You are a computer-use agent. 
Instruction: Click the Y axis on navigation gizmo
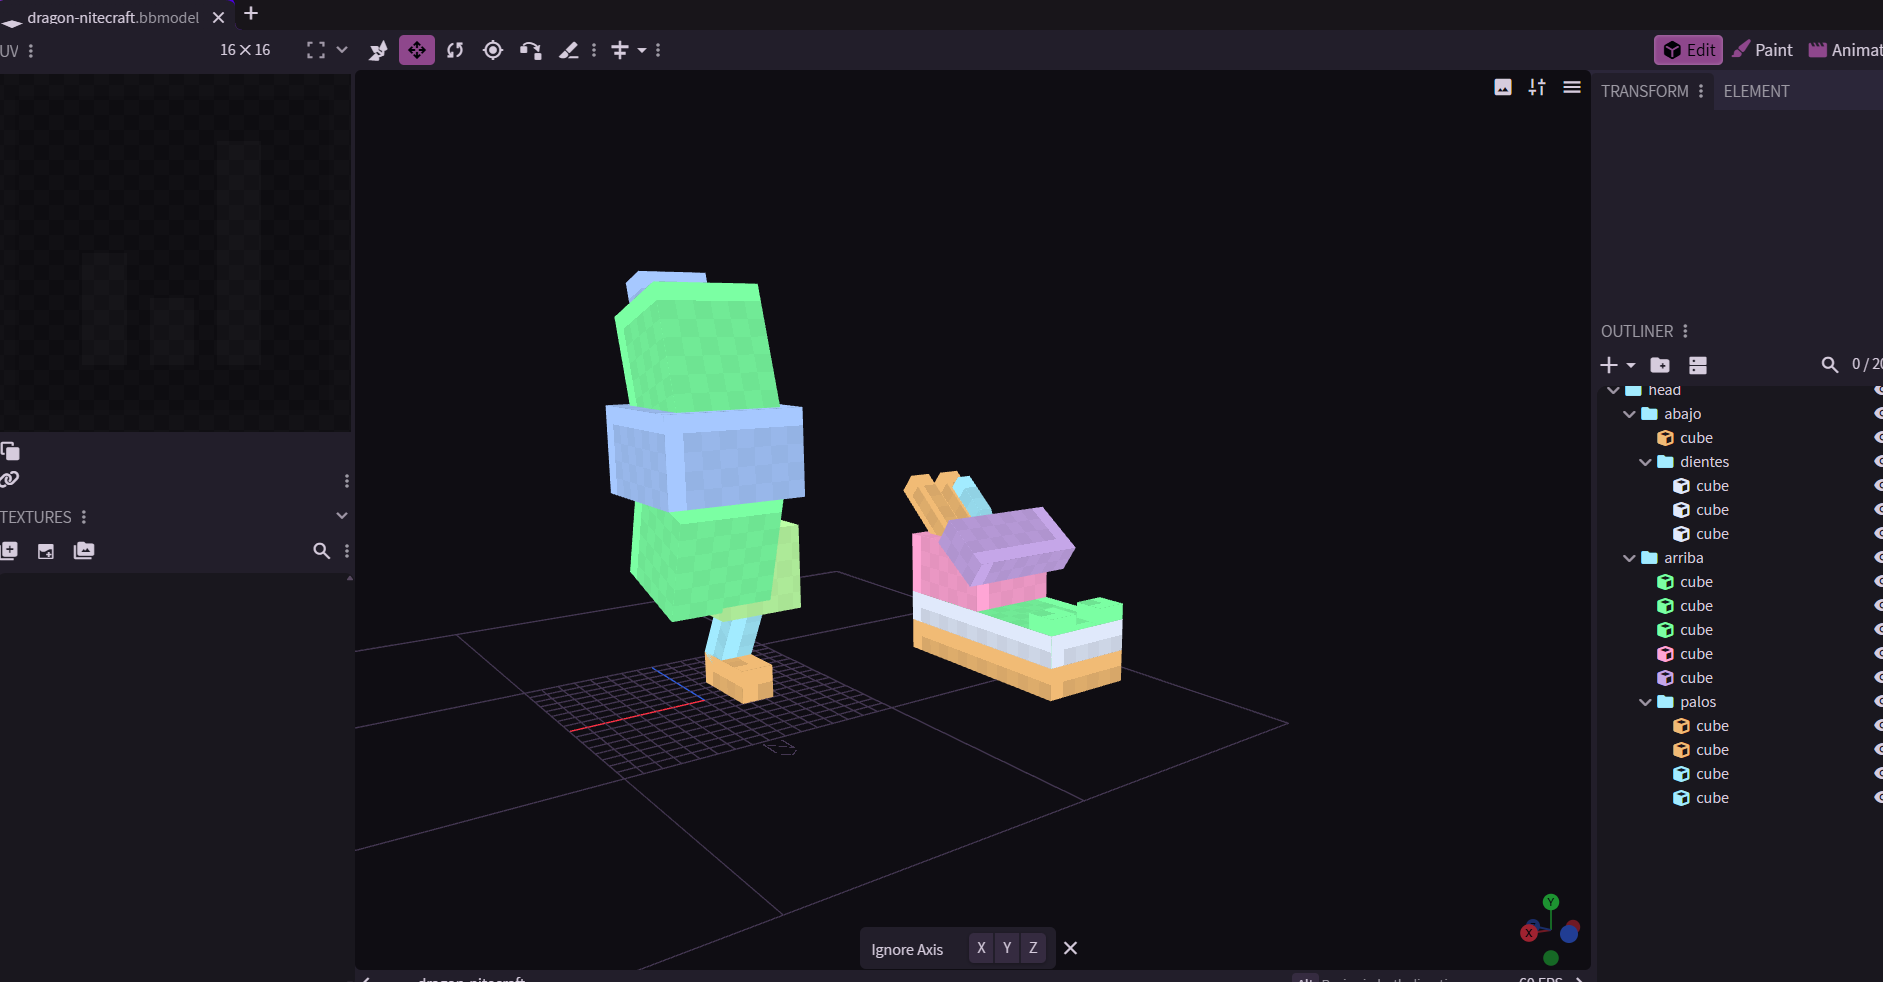[1551, 902]
